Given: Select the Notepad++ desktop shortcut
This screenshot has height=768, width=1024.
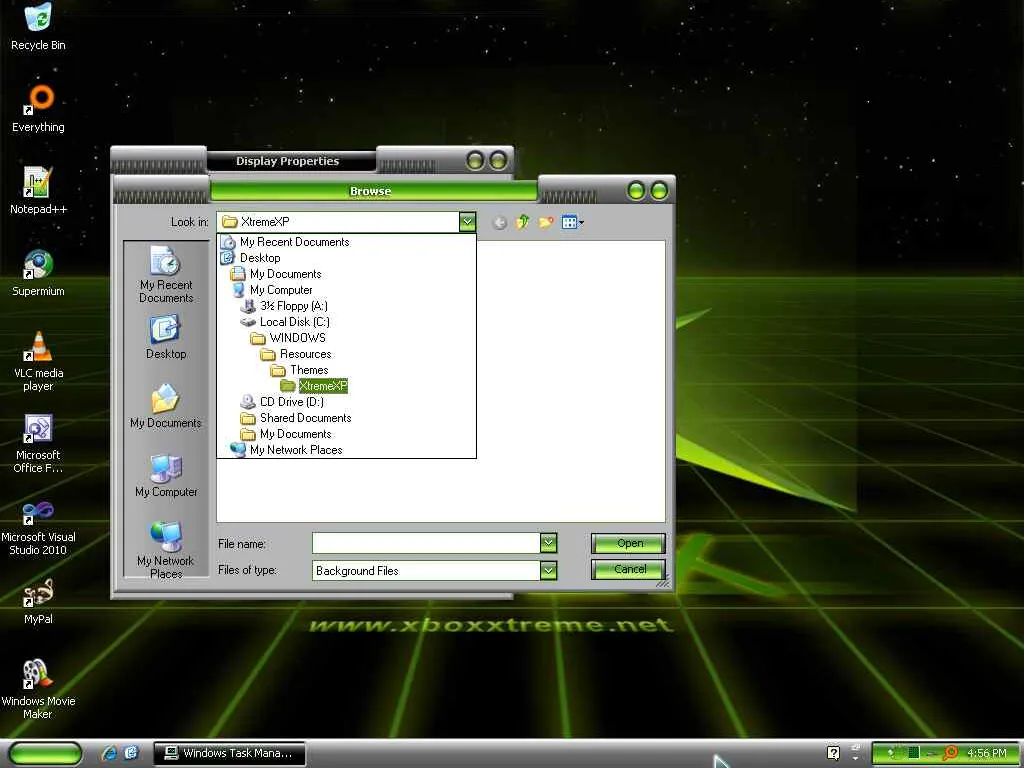Looking at the screenshot, I should [x=38, y=191].
